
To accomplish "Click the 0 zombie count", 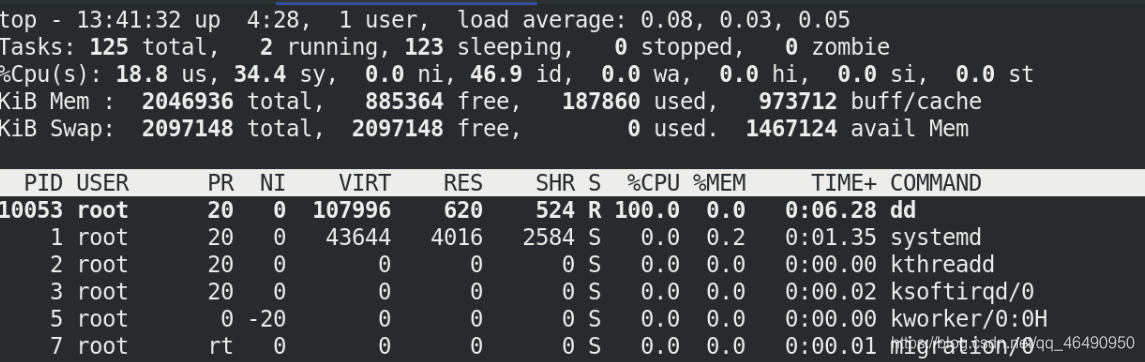I will coord(792,47).
